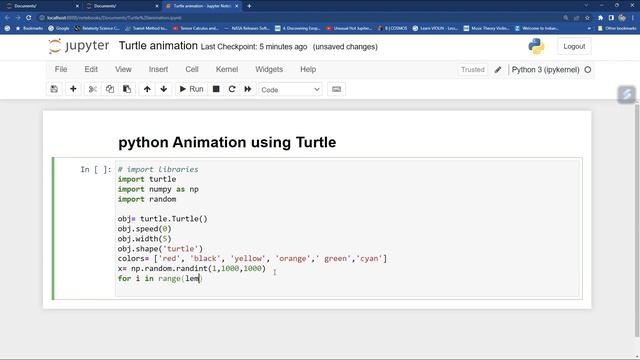This screenshot has width=640, height=360.
Task: Go forward in browser history
Action: (18, 18)
